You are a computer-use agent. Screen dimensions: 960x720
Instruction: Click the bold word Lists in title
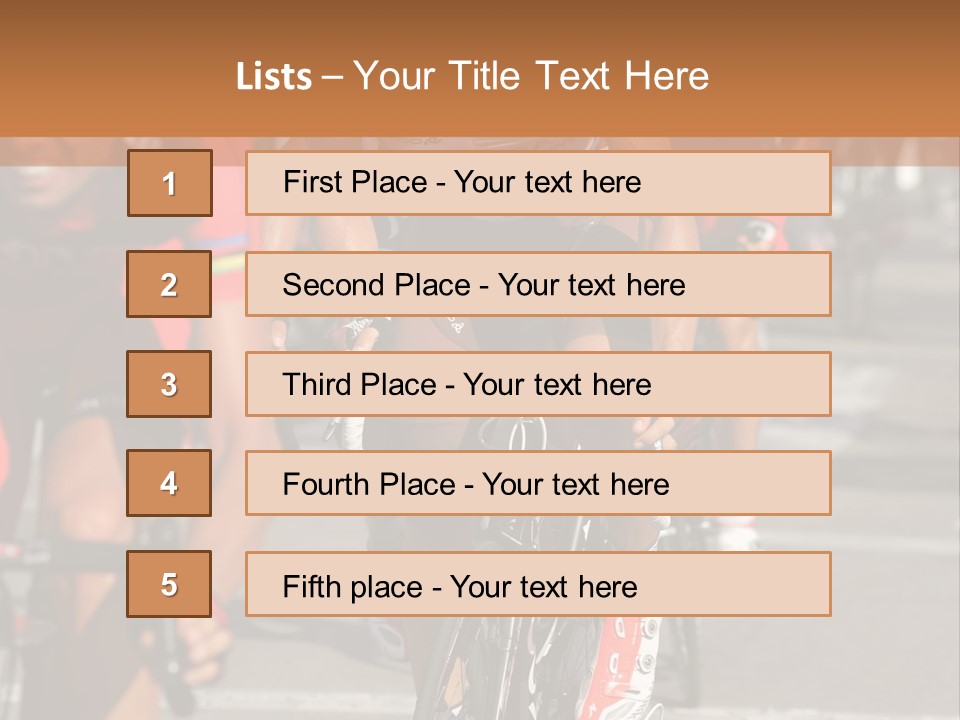coord(273,77)
